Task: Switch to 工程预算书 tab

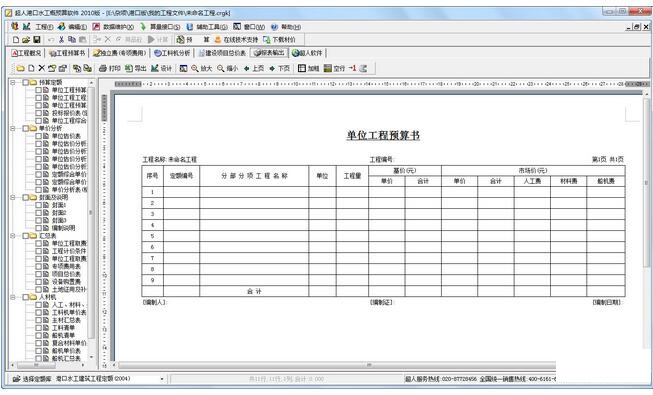Action: tap(67, 53)
